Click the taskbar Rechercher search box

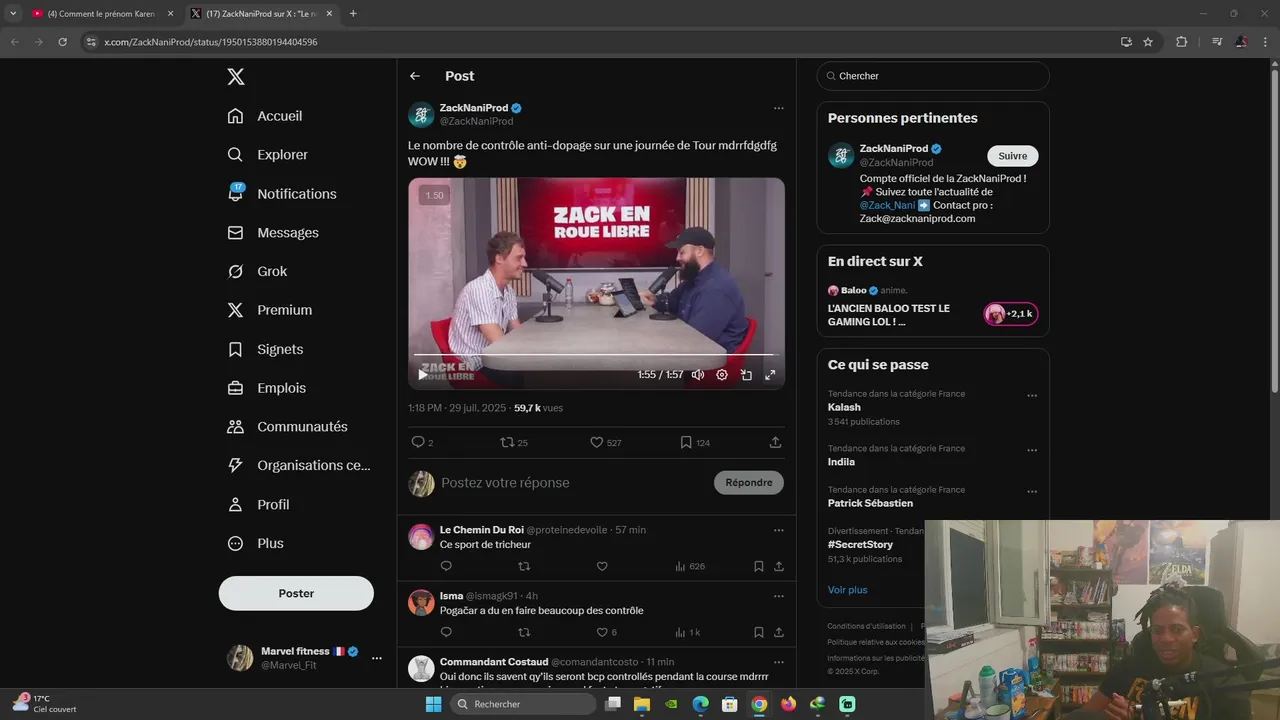pos(524,704)
